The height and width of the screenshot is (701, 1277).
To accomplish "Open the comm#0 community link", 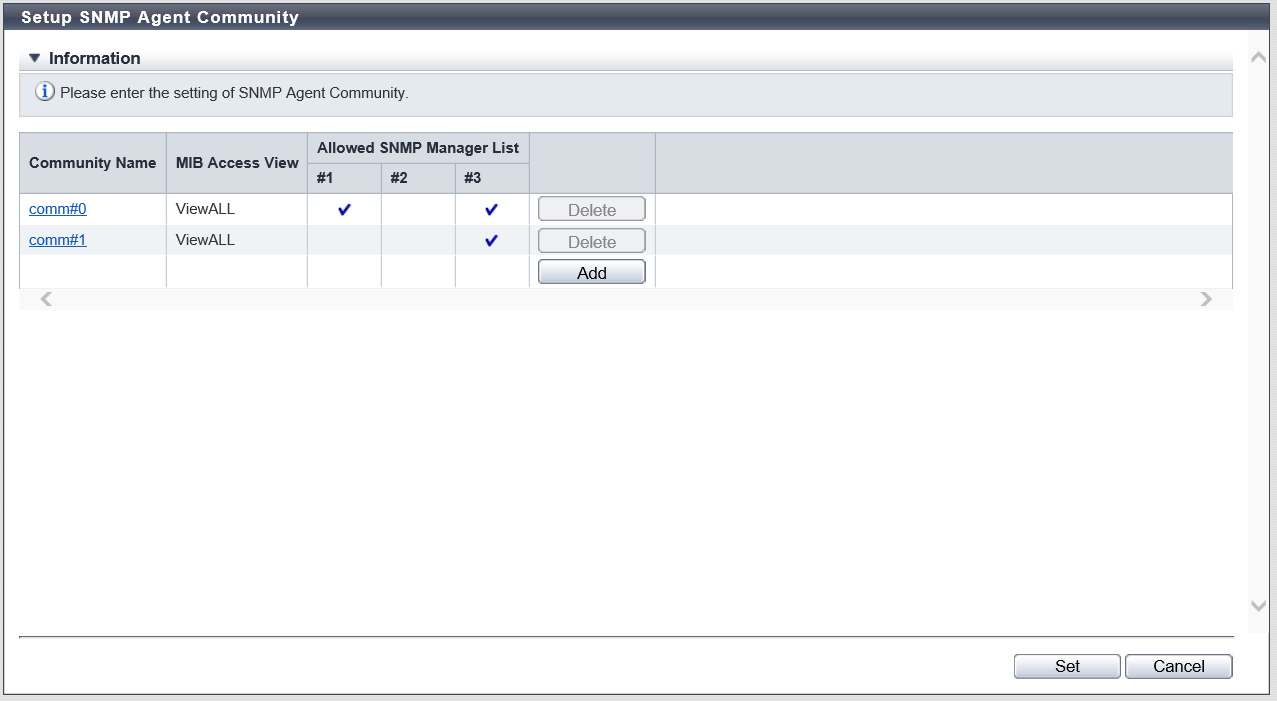I will (x=58, y=210).
